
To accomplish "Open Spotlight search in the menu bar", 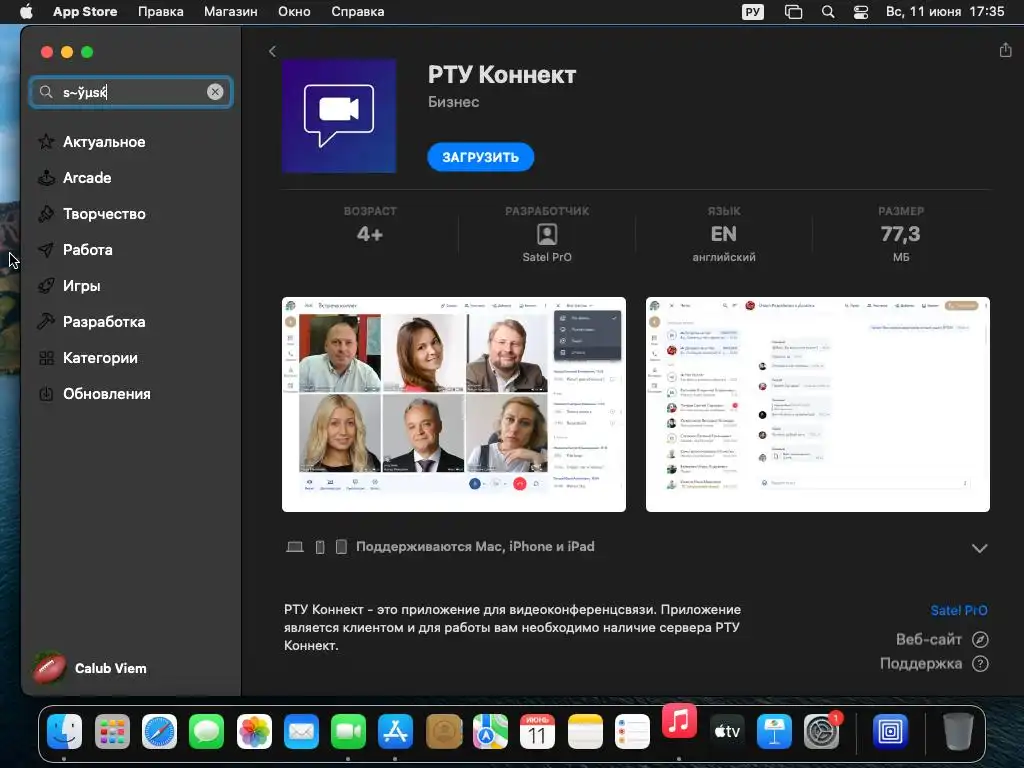I will 827,12.
